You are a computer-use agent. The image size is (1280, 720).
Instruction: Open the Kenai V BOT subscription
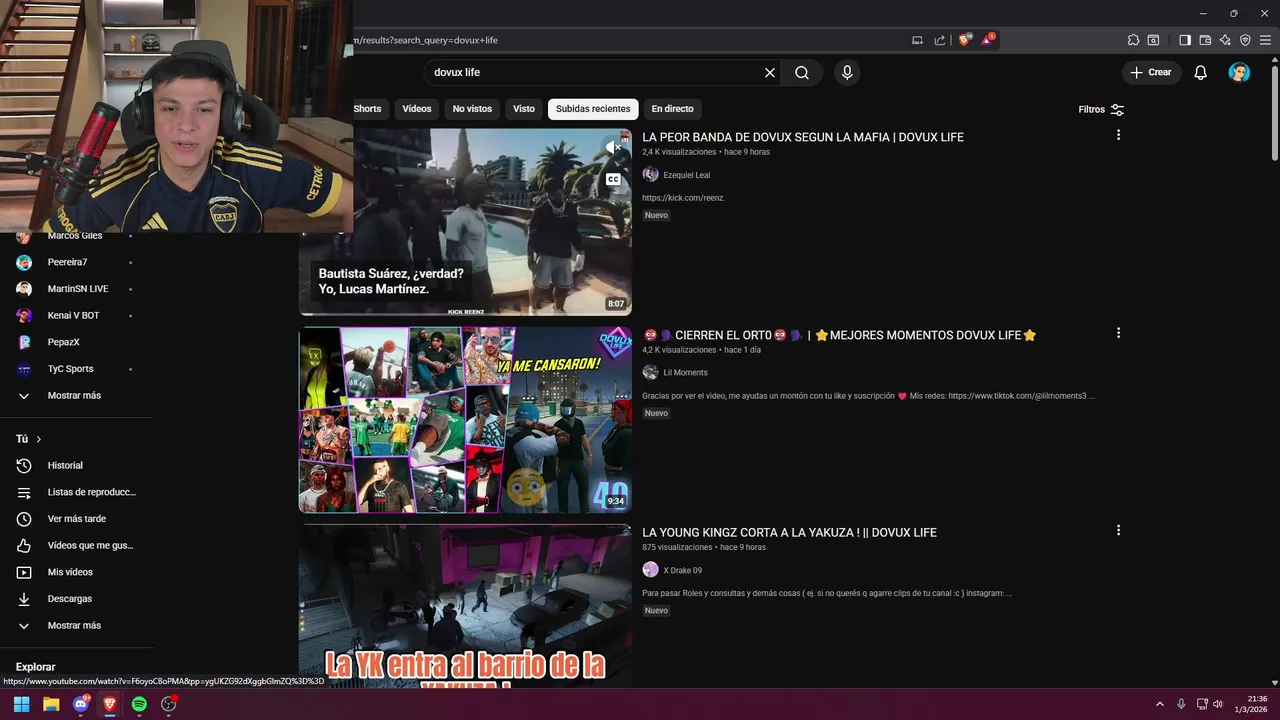tap(76, 315)
